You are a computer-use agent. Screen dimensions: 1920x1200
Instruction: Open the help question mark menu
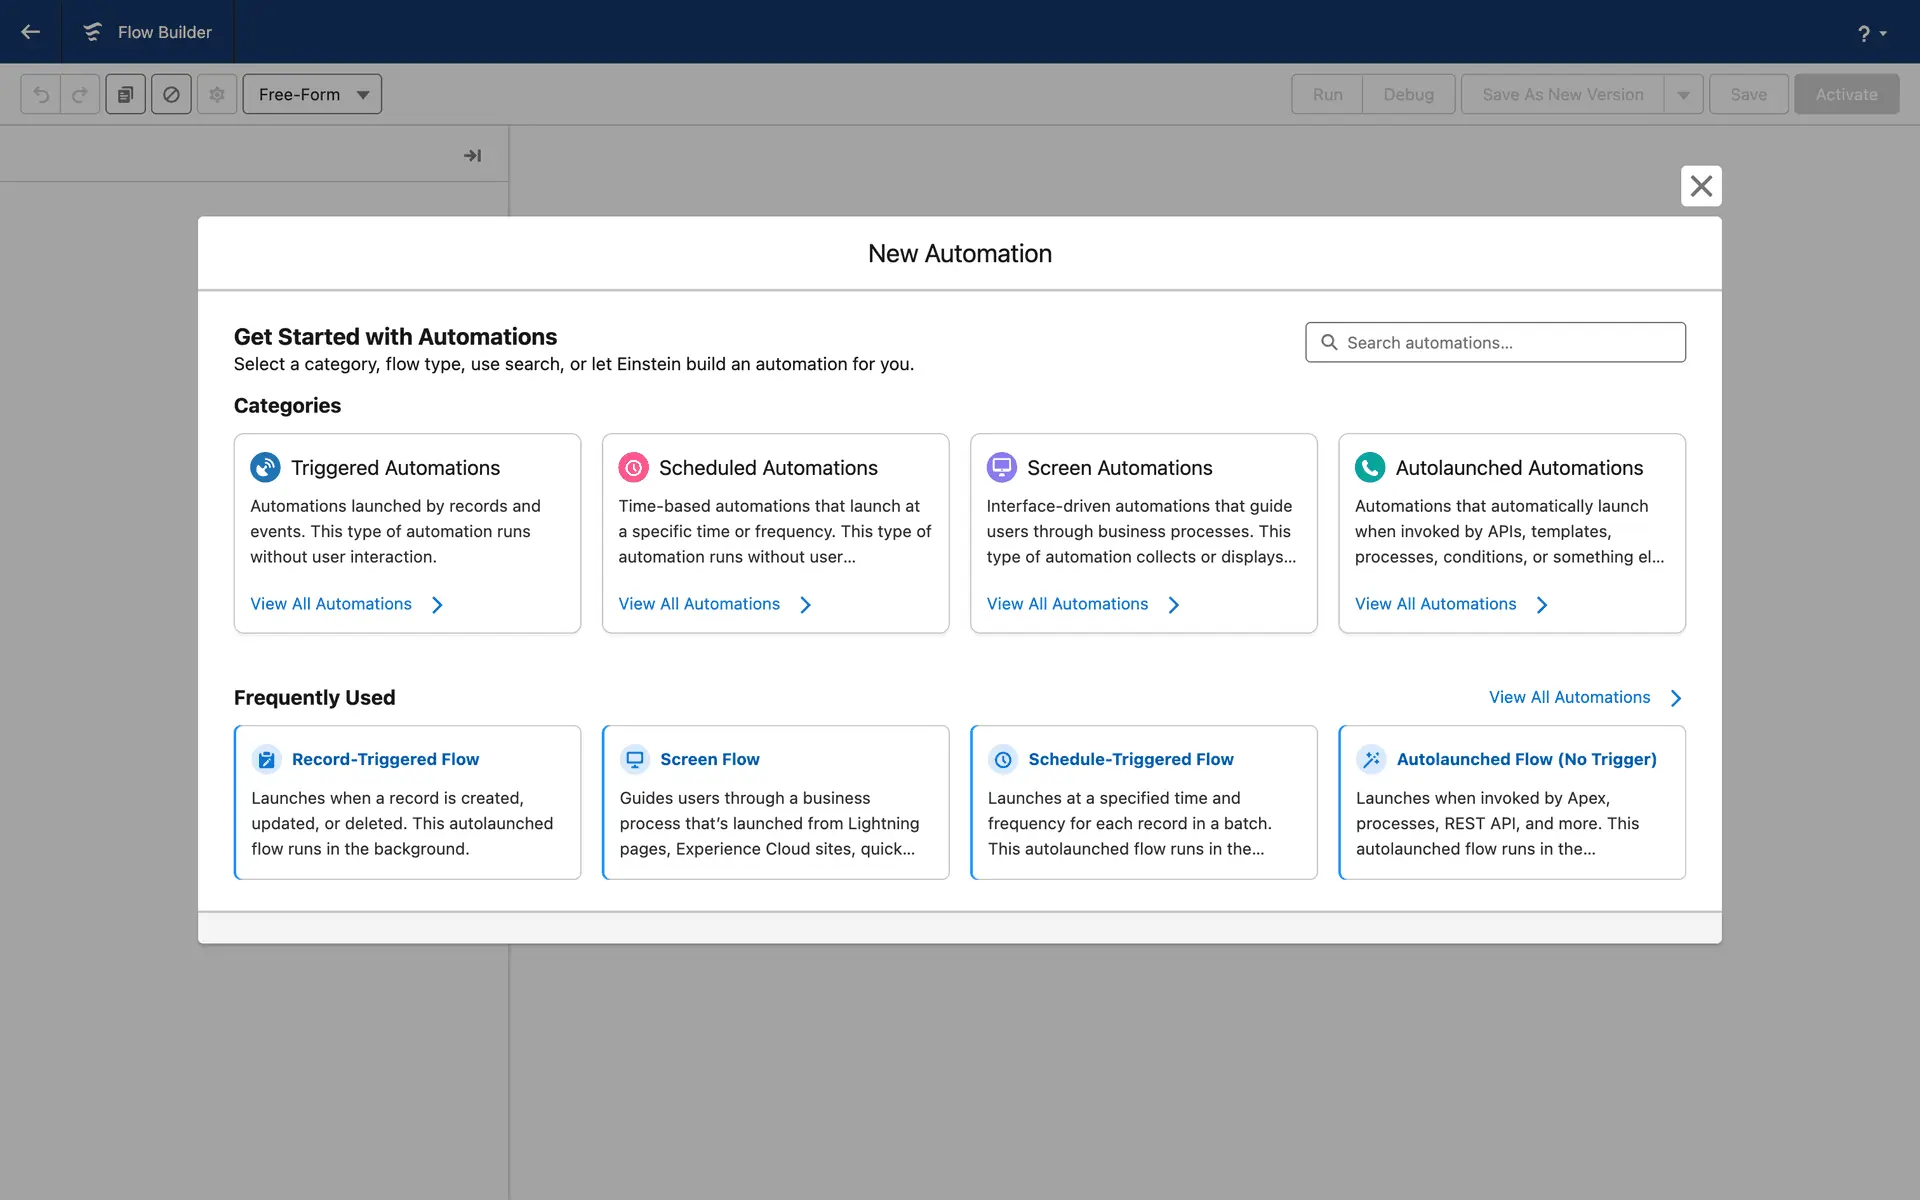pyautogui.click(x=1871, y=33)
